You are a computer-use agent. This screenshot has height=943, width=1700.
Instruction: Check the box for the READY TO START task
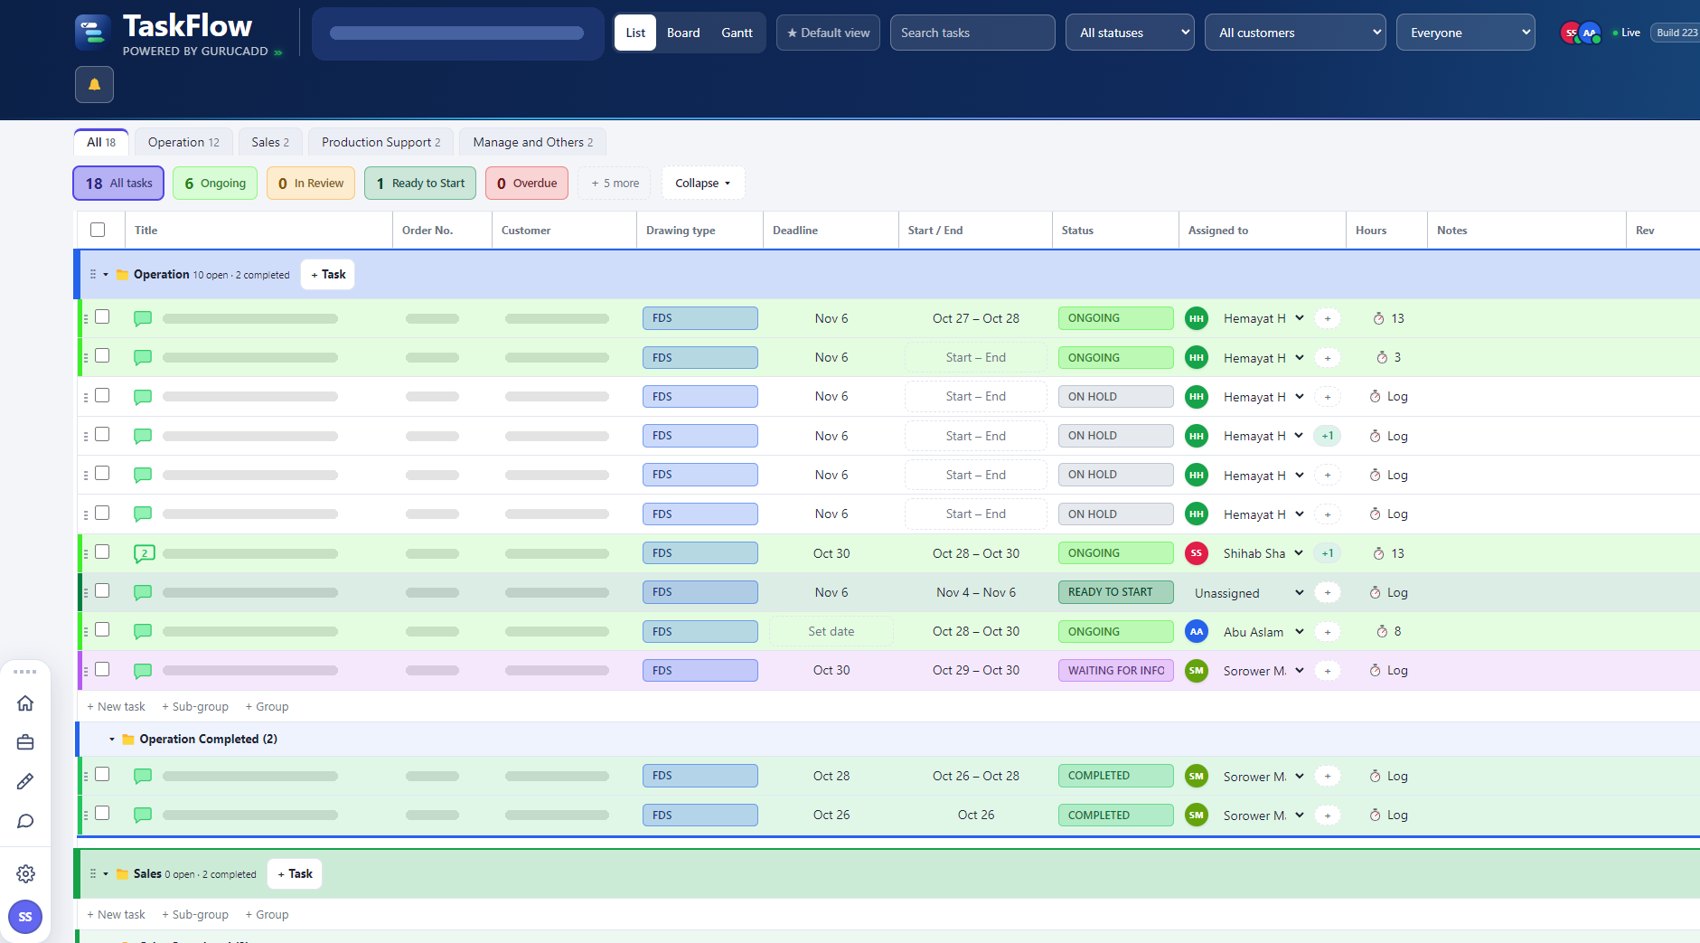[102, 591]
